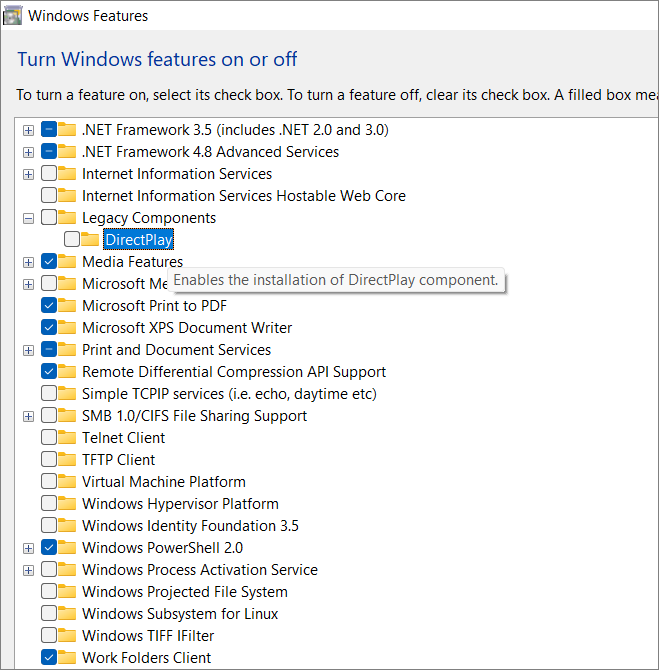Screen dimensions: 659x670
Task: Select Simple TCPIP services label
Action: (229, 394)
